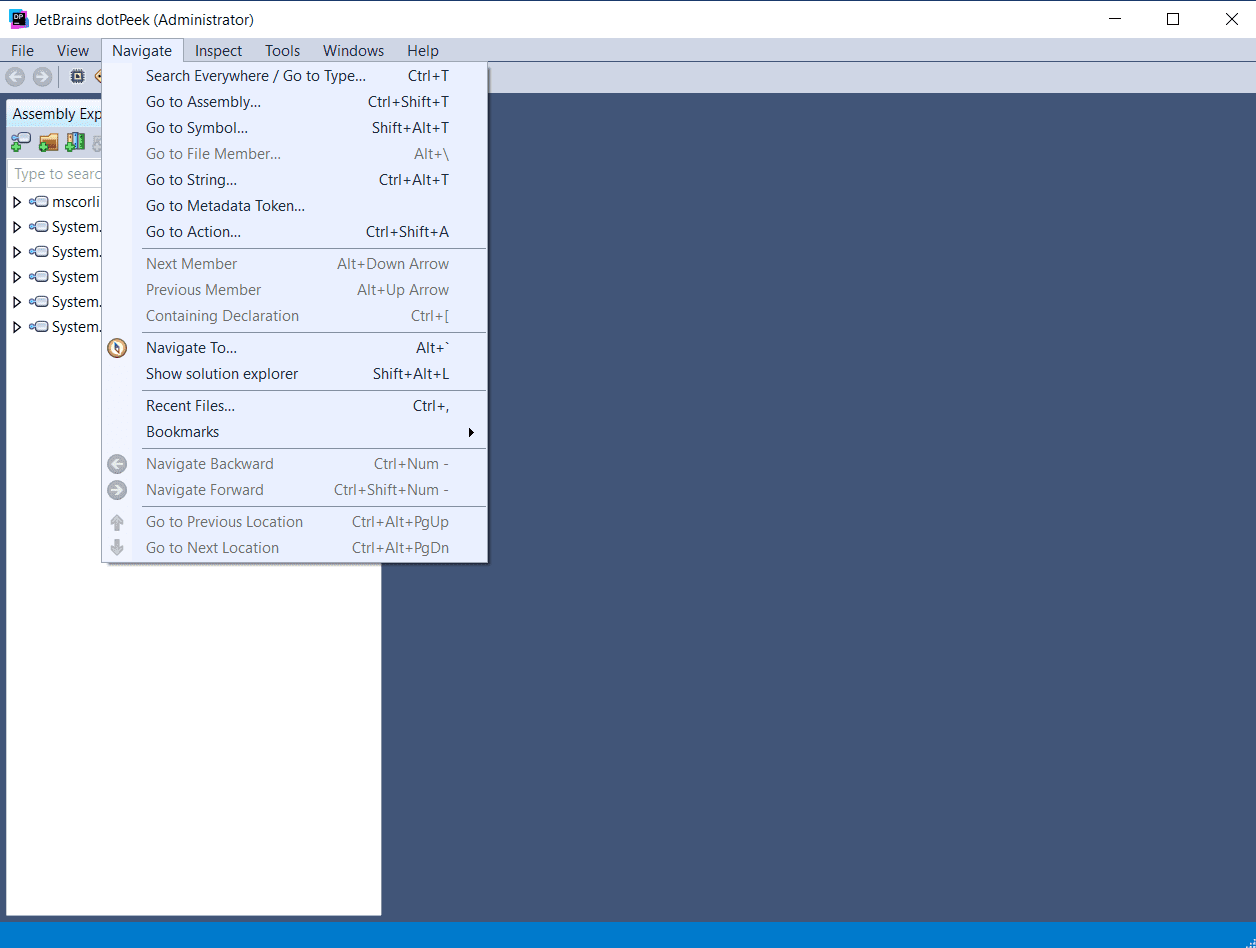Click the Go to Previous Location up-arrow icon
Viewport: 1256px width, 948px height.
pos(117,522)
